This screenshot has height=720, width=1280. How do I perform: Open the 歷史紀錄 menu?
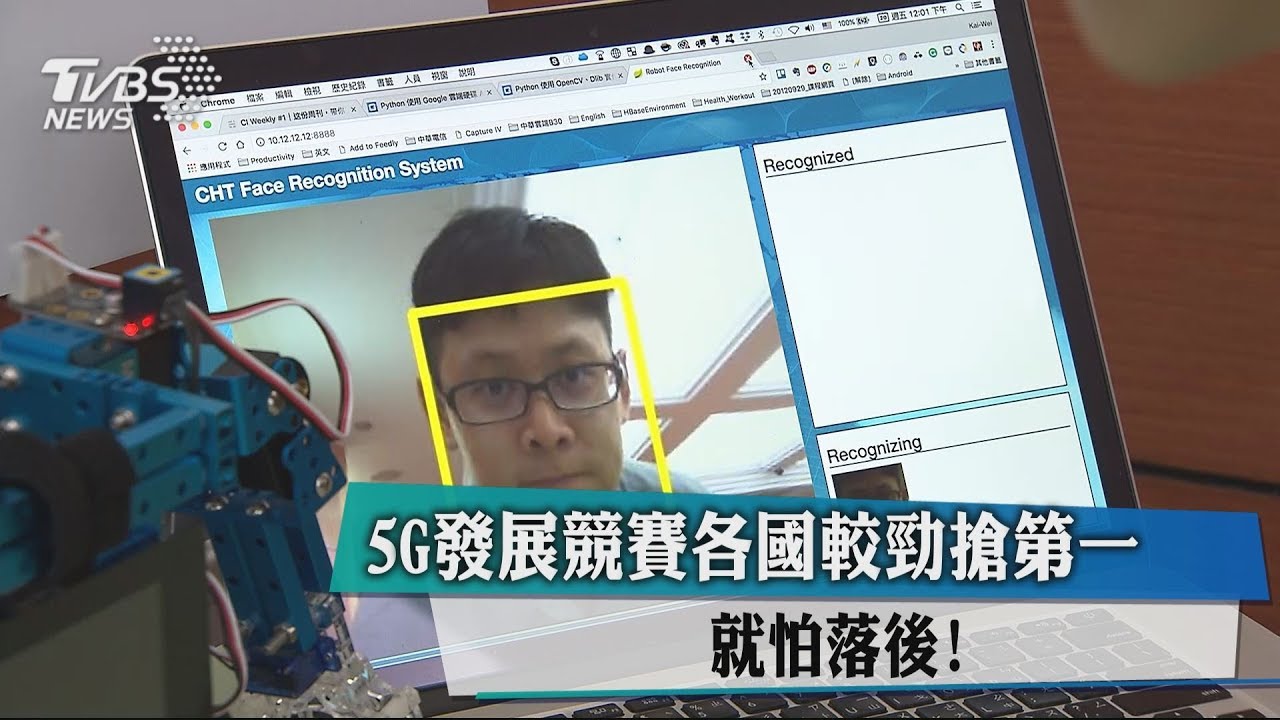click(x=349, y=86)
